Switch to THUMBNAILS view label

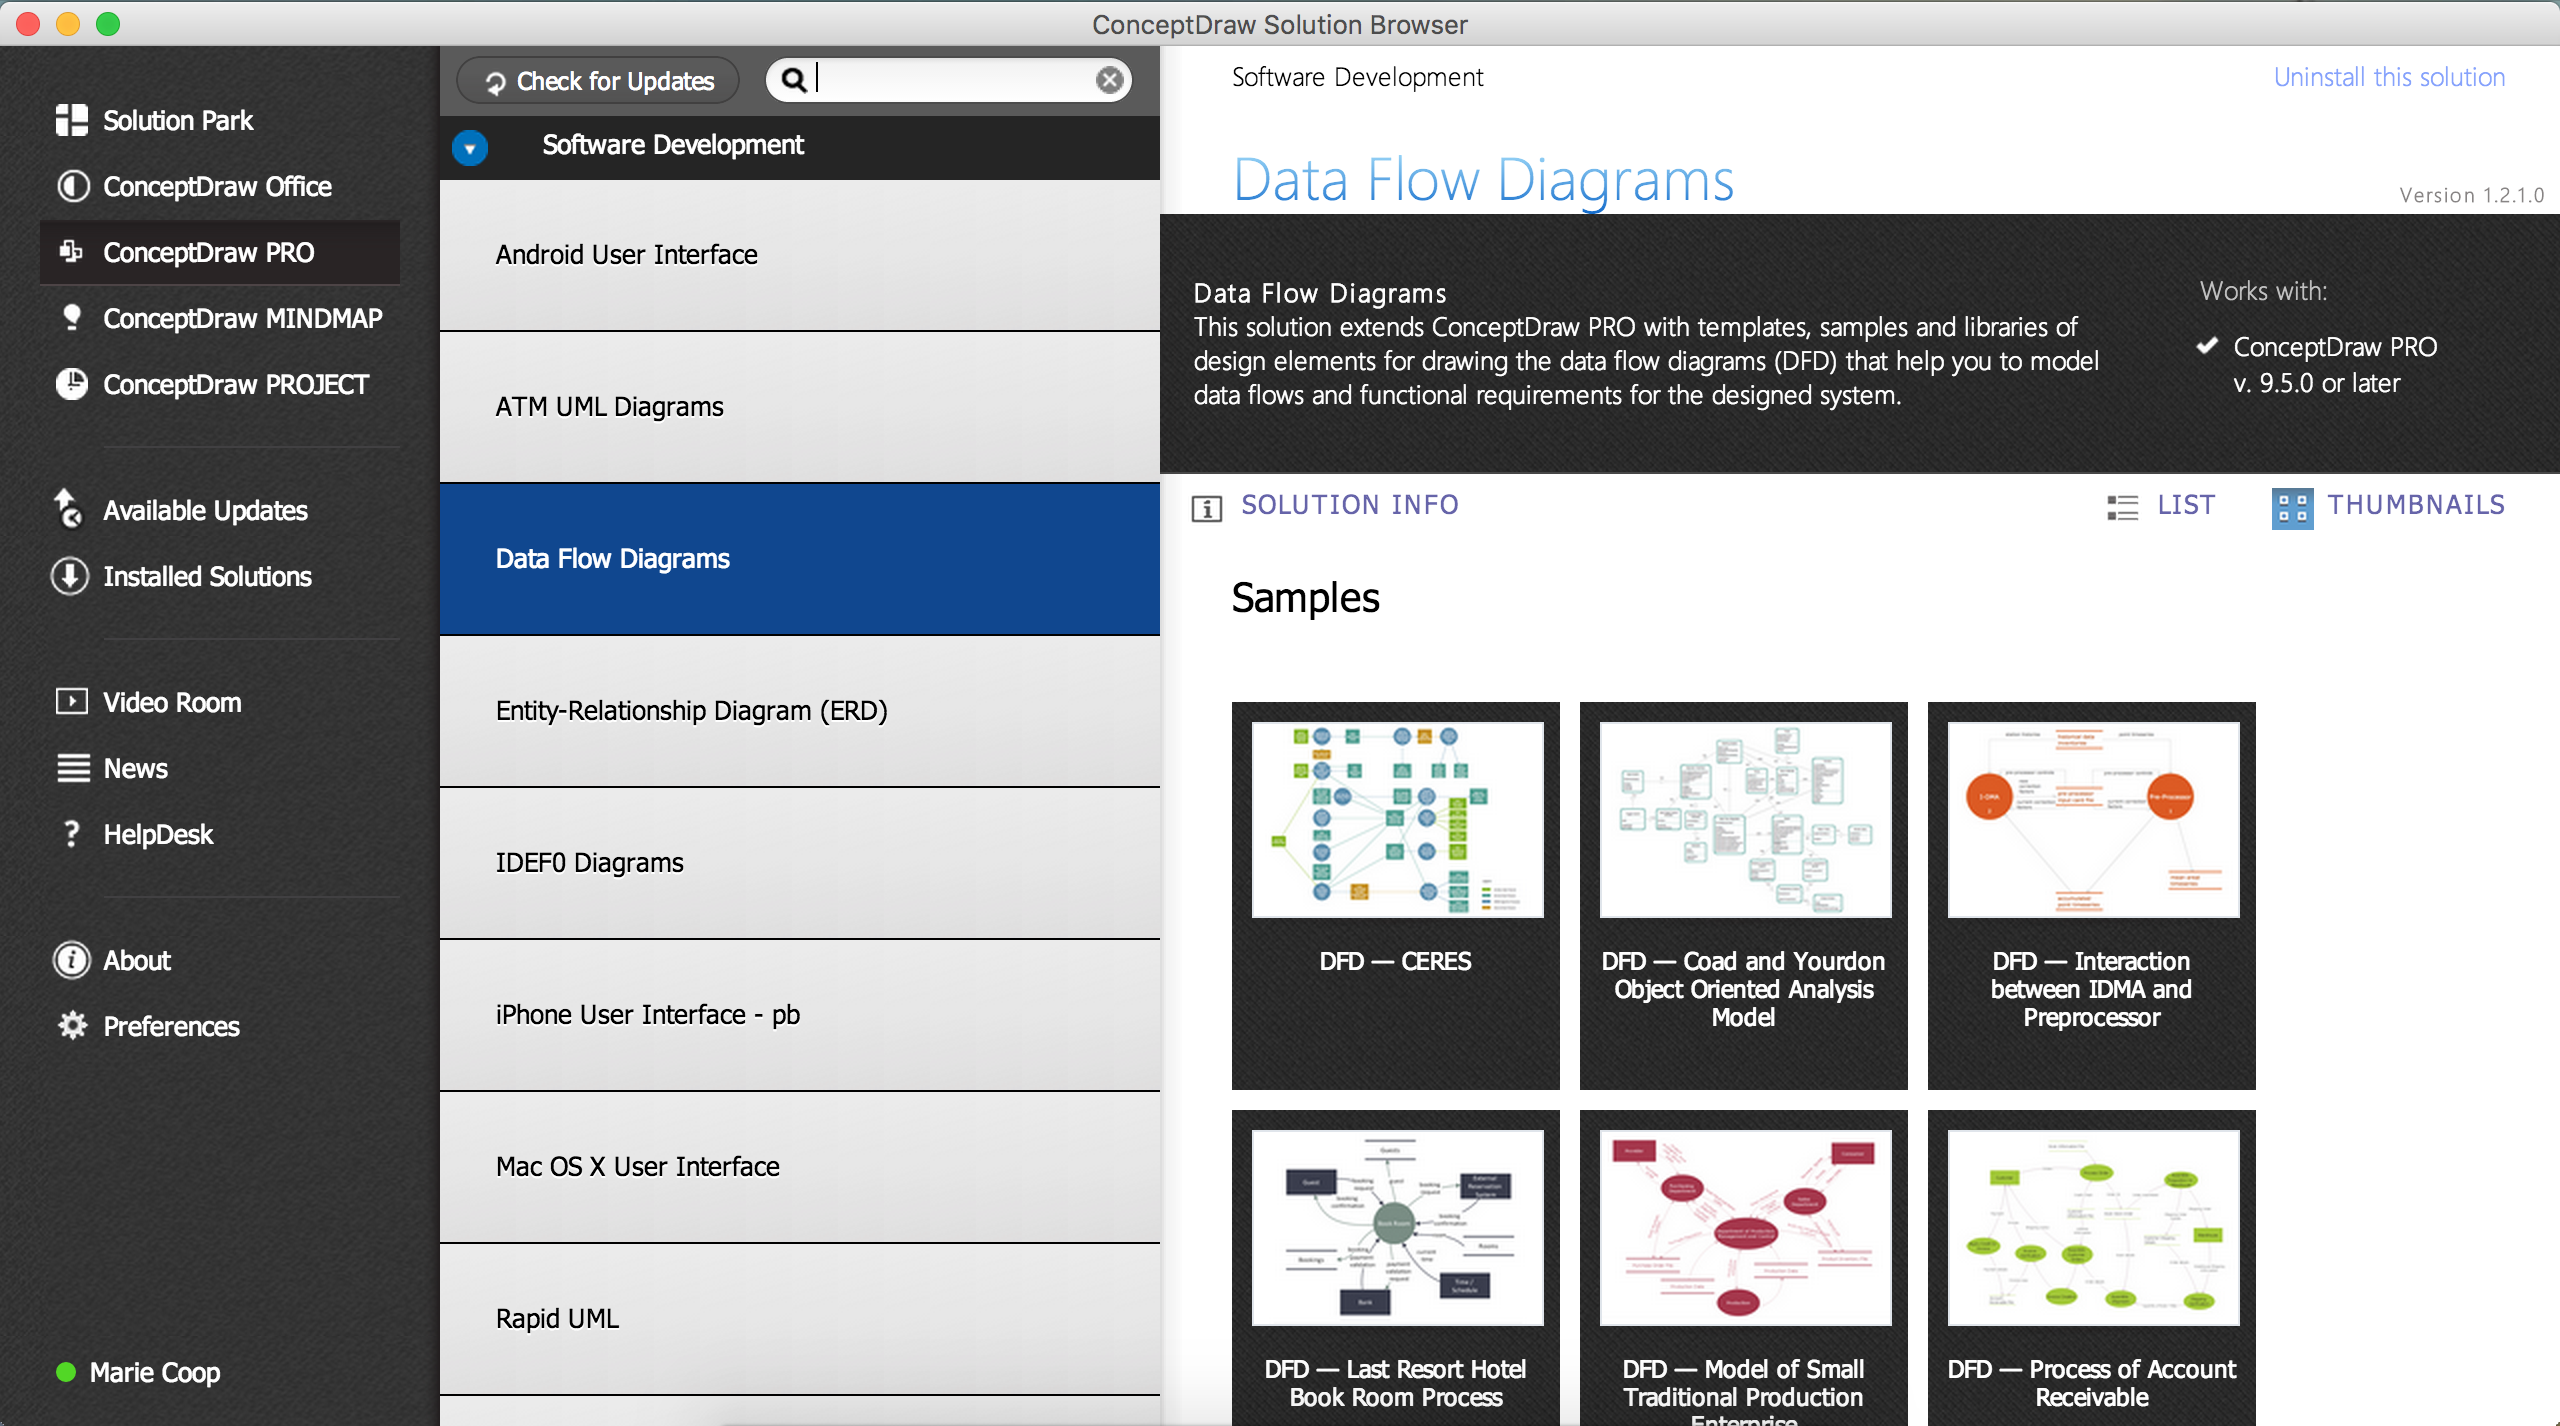tap(2416, 505)
